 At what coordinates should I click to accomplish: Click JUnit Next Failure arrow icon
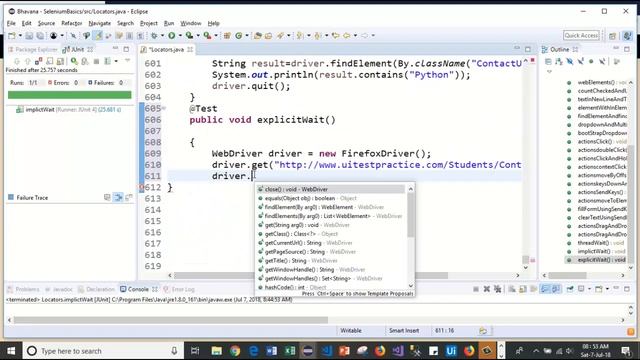click(x=17, y=62)
